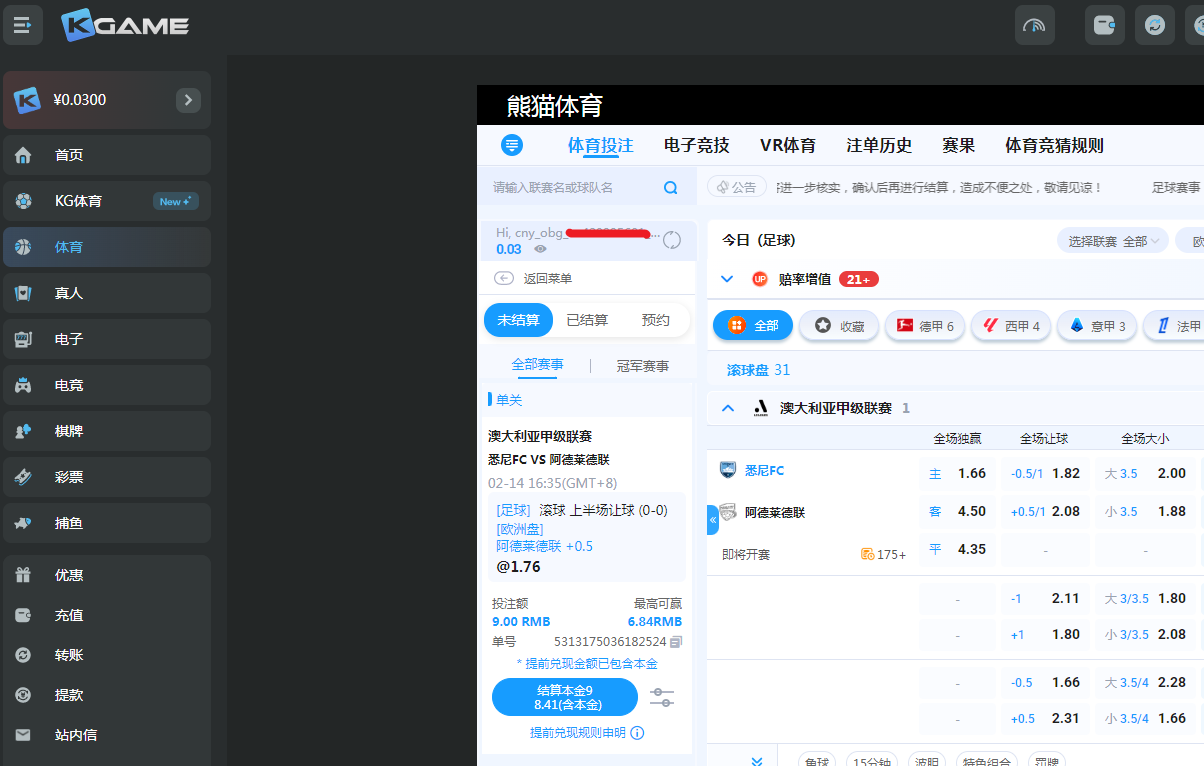The height and width of the screenshot is (766, 1204).
Task: Click the speed gauge icon in top bar
Action: click(x=1034, y=25)
